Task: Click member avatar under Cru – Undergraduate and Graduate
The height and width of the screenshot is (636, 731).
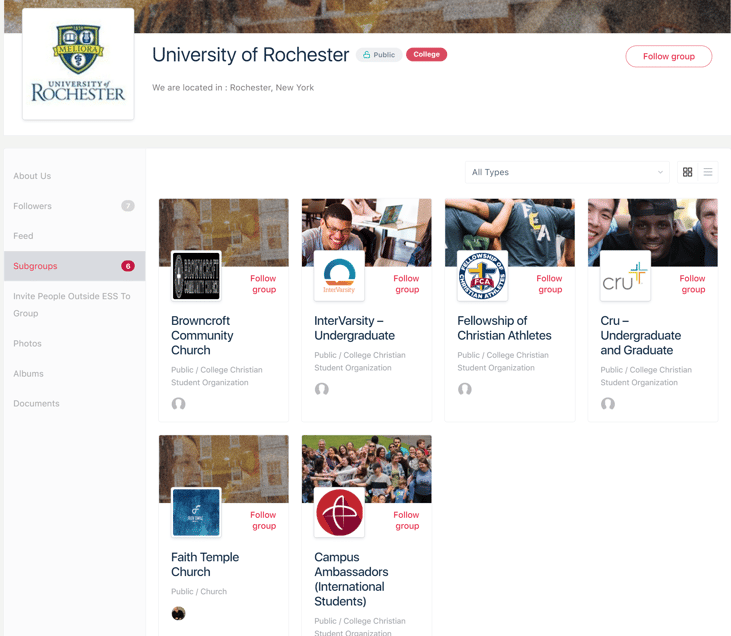Action: tap(608, 404)
